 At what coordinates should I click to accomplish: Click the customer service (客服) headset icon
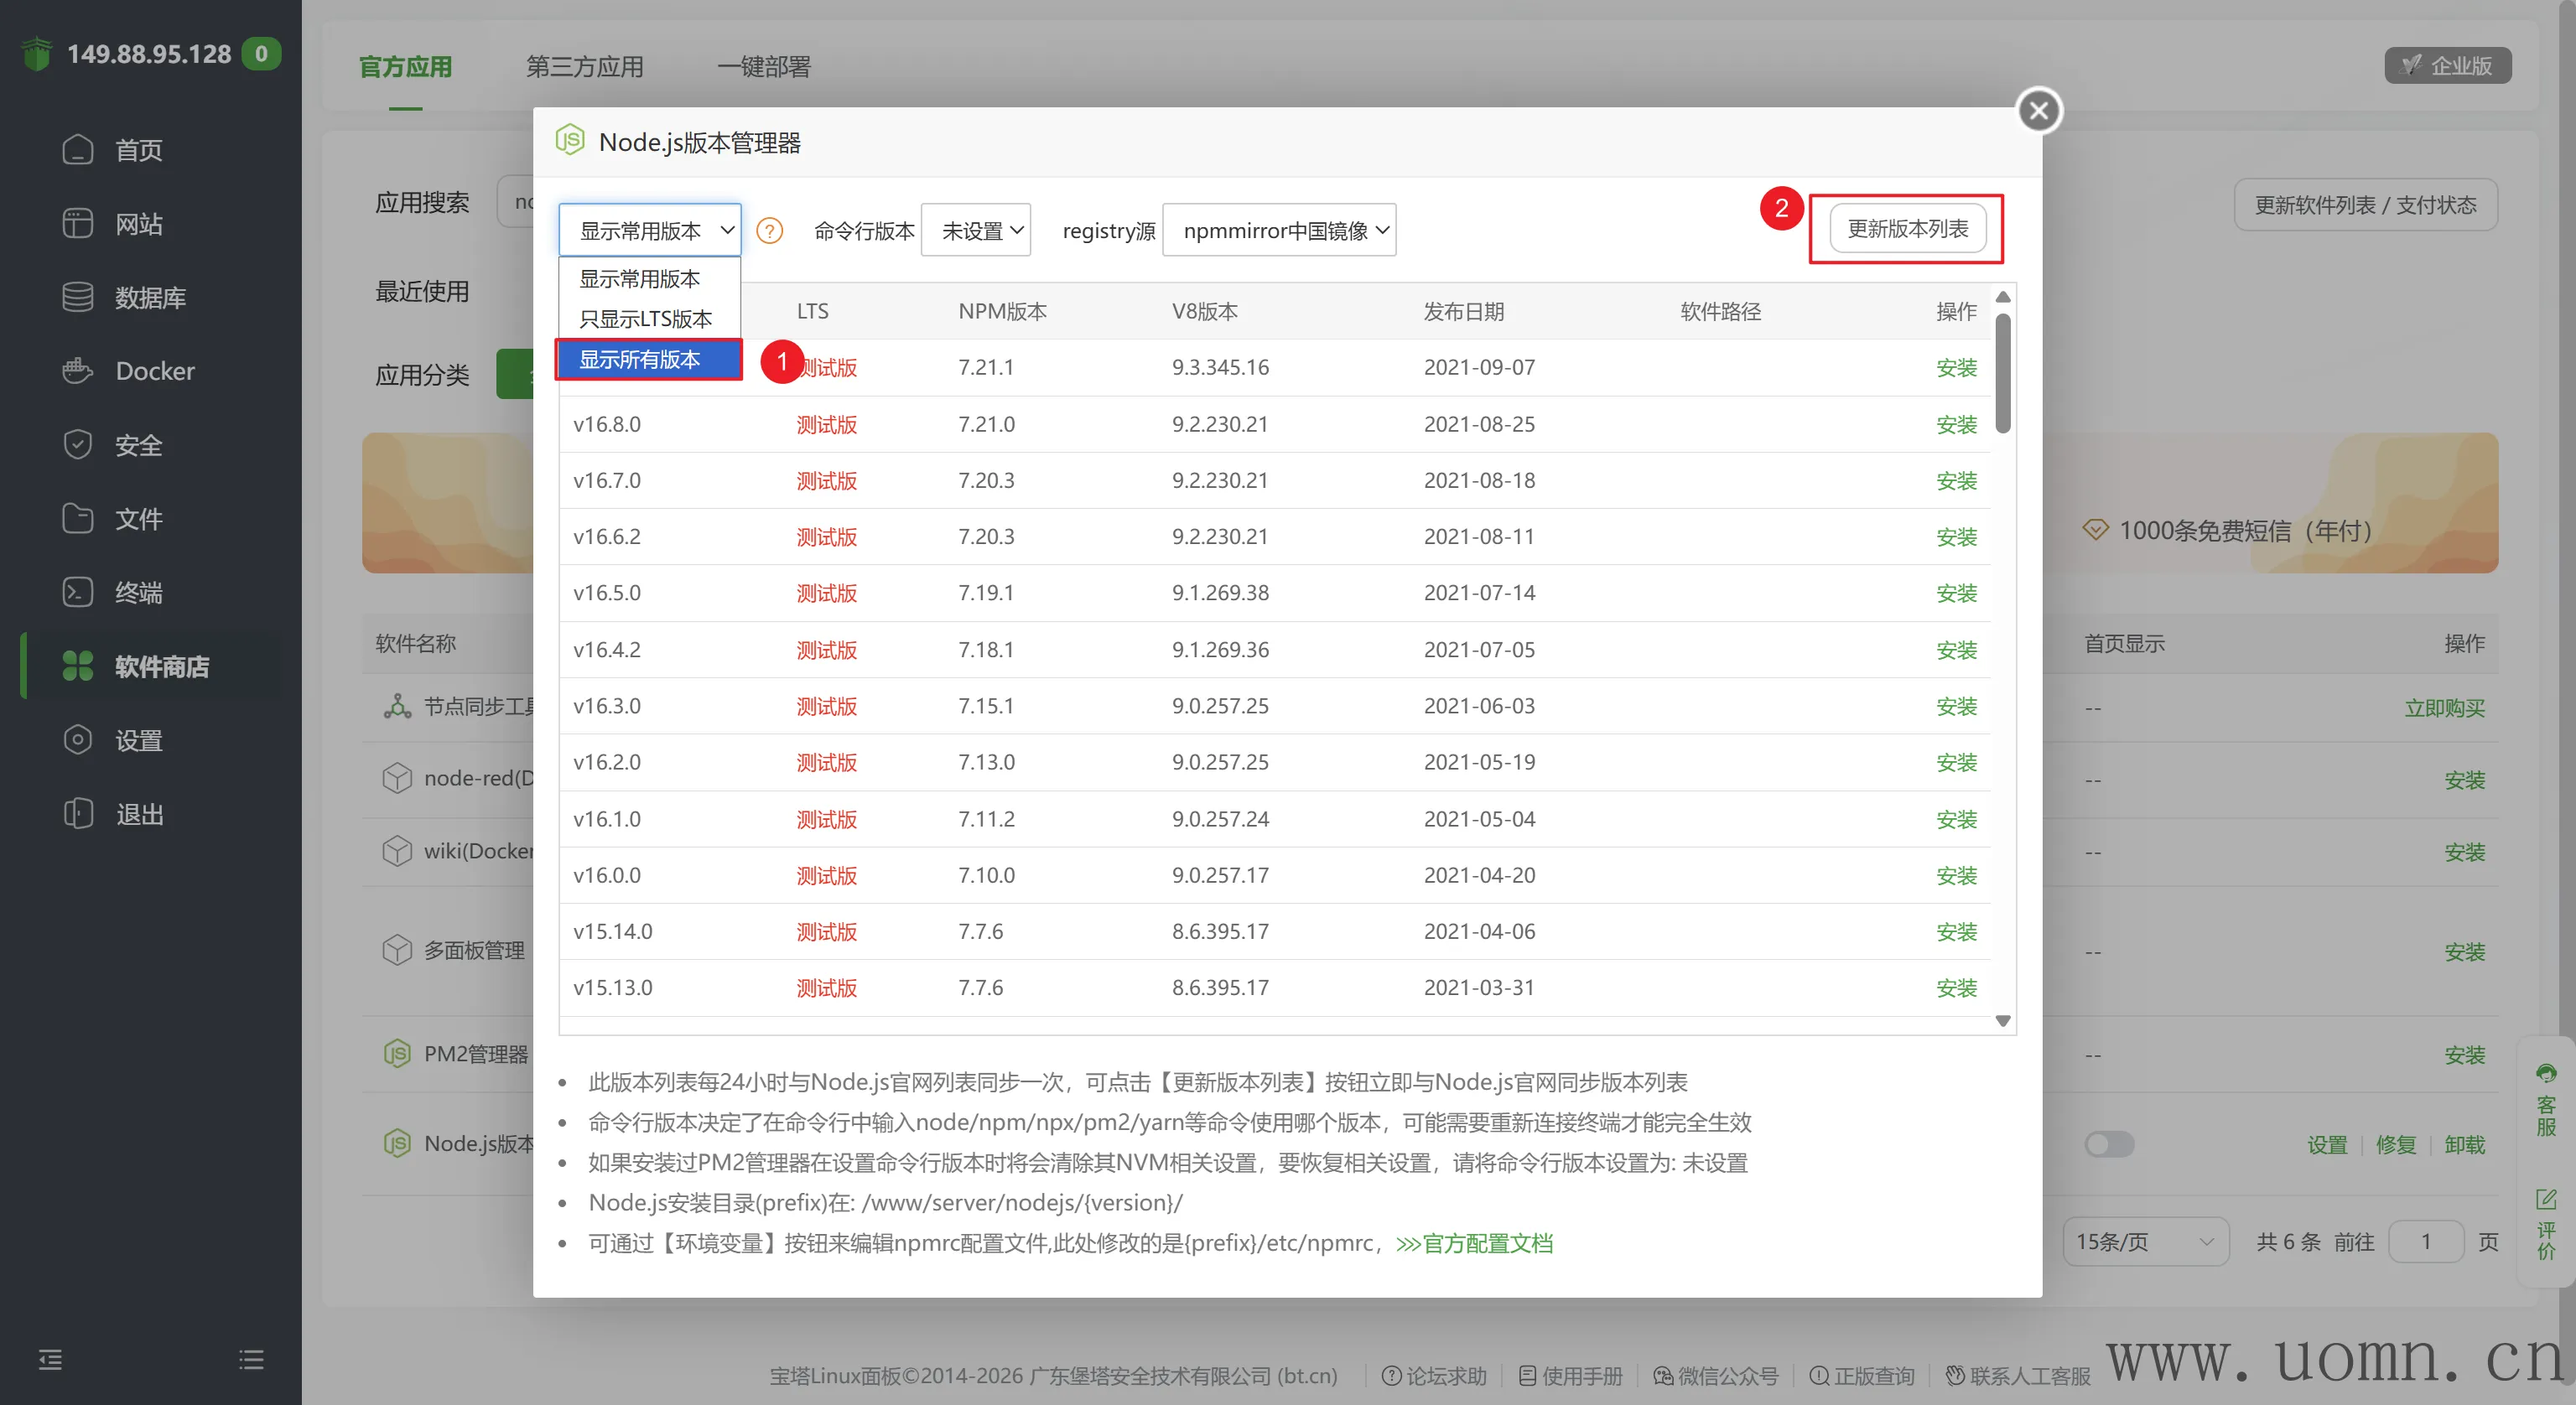pos(2546,1075)
